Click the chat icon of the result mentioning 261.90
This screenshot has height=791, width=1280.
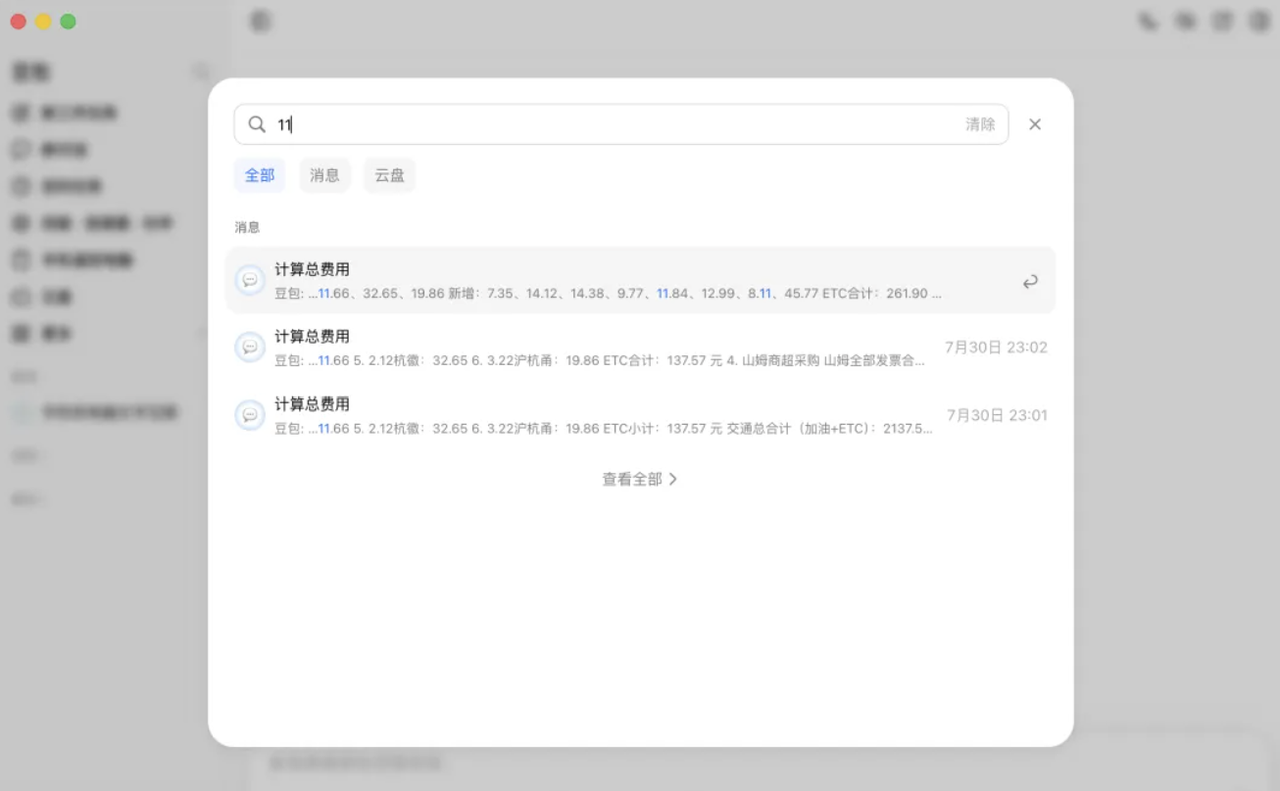click(250, 280)
